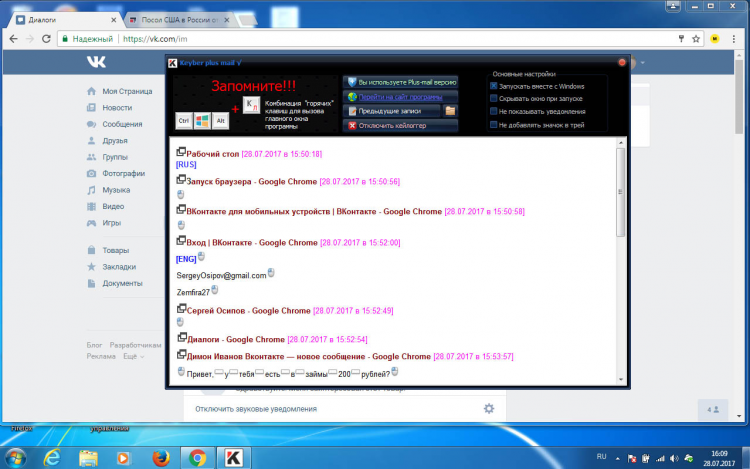This screenshot has width=750, height=469.
Task: Switch to Диалоги browser tab
Action: [66, 20]
